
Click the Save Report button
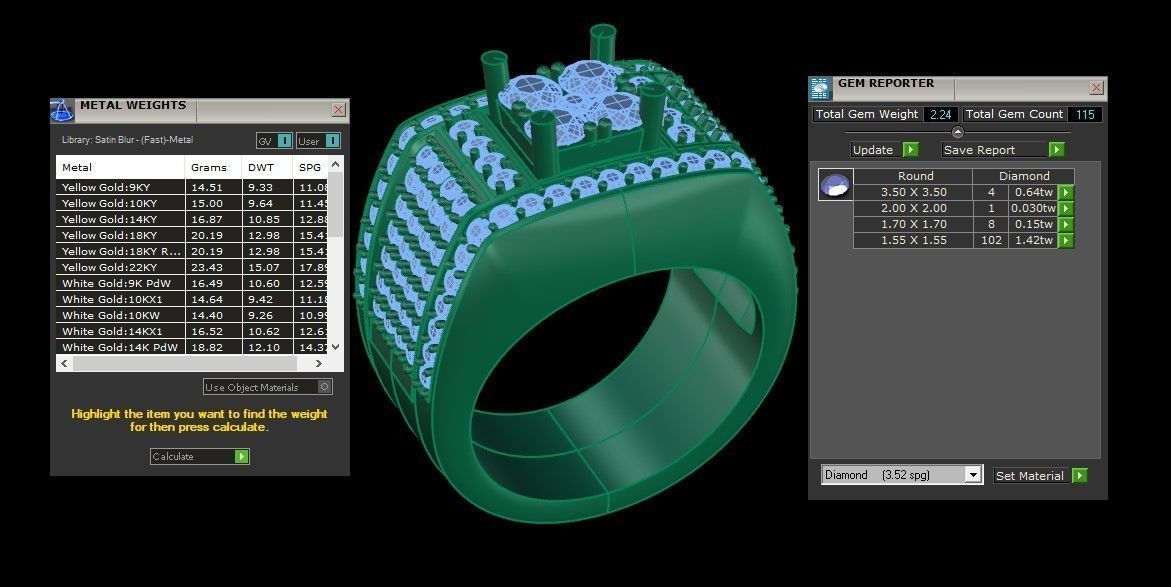[1002, 149]
